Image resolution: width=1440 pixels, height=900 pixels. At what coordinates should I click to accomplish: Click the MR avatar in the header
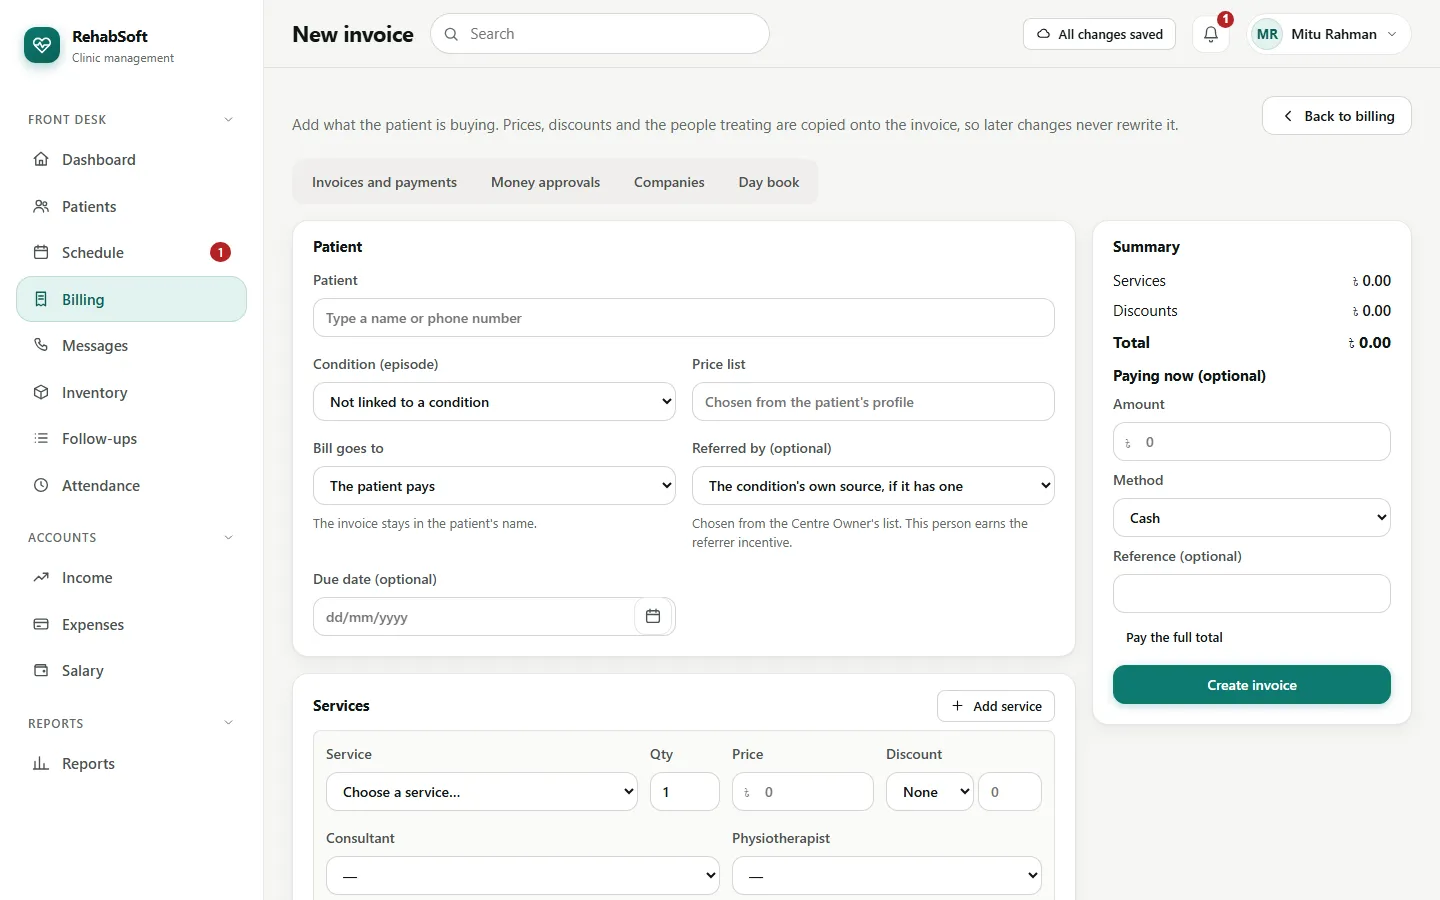pos(1267,34)
